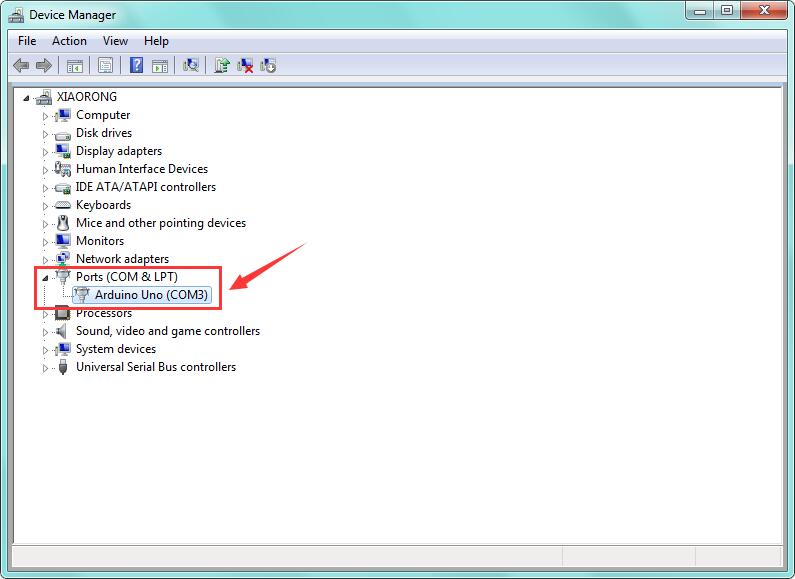Click the Display adapters category icon
This screenshot has height=579, width=795.
pyautogui.click(x=63, y=151)
